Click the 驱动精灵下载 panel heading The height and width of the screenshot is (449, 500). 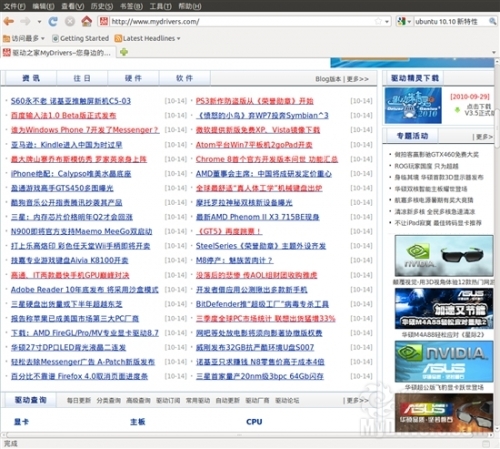click(415, 78)
